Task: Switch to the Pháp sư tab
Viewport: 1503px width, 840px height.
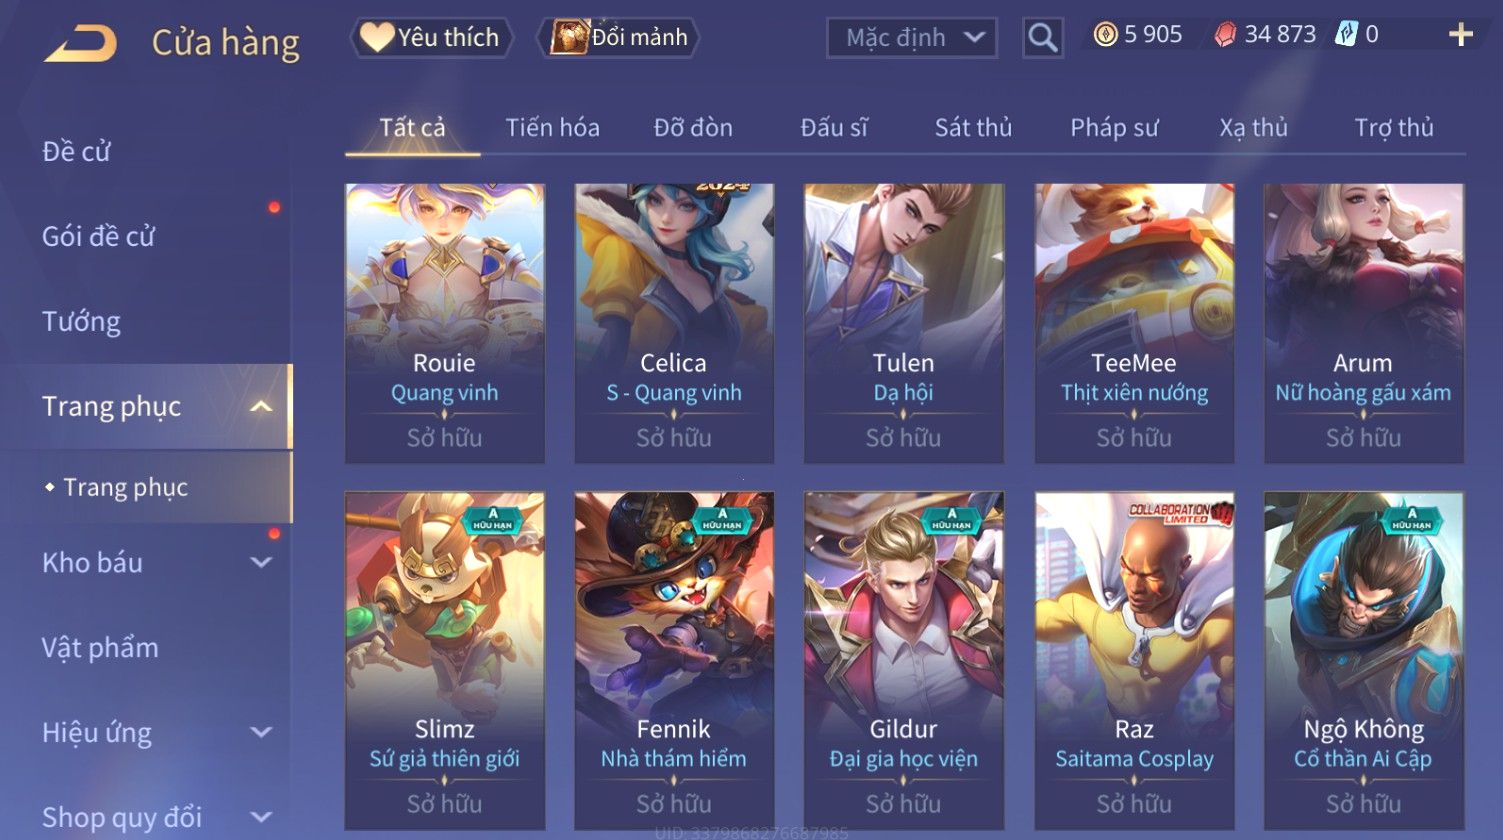Action: (x=1114, y=127)
